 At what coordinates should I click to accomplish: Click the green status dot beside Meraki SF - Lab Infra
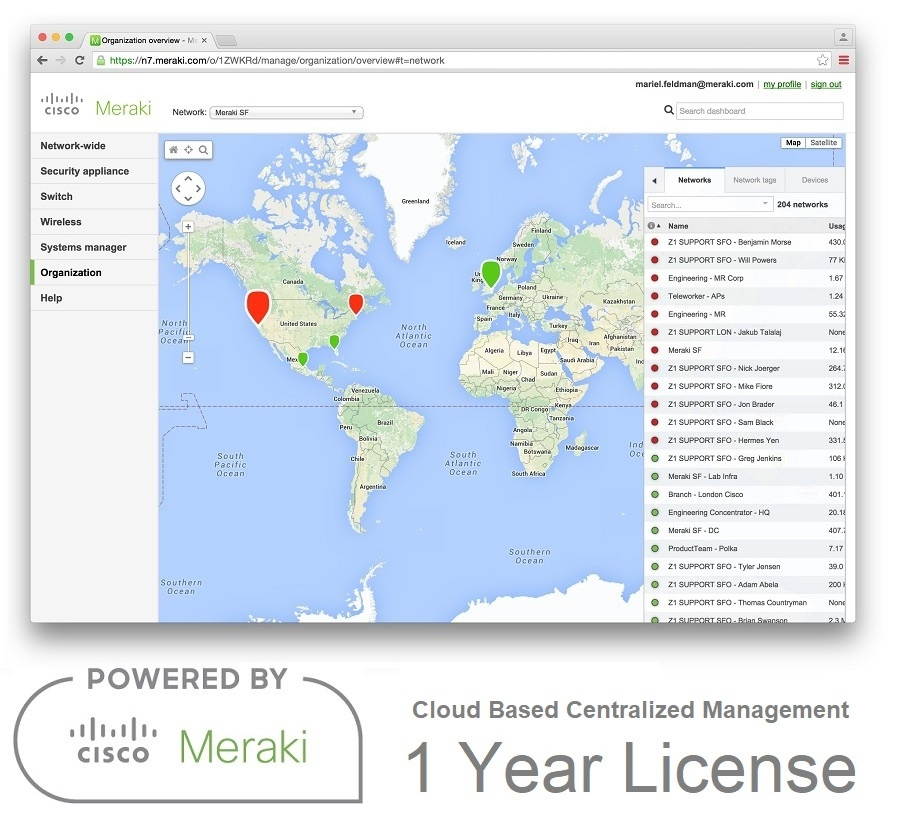655,477
